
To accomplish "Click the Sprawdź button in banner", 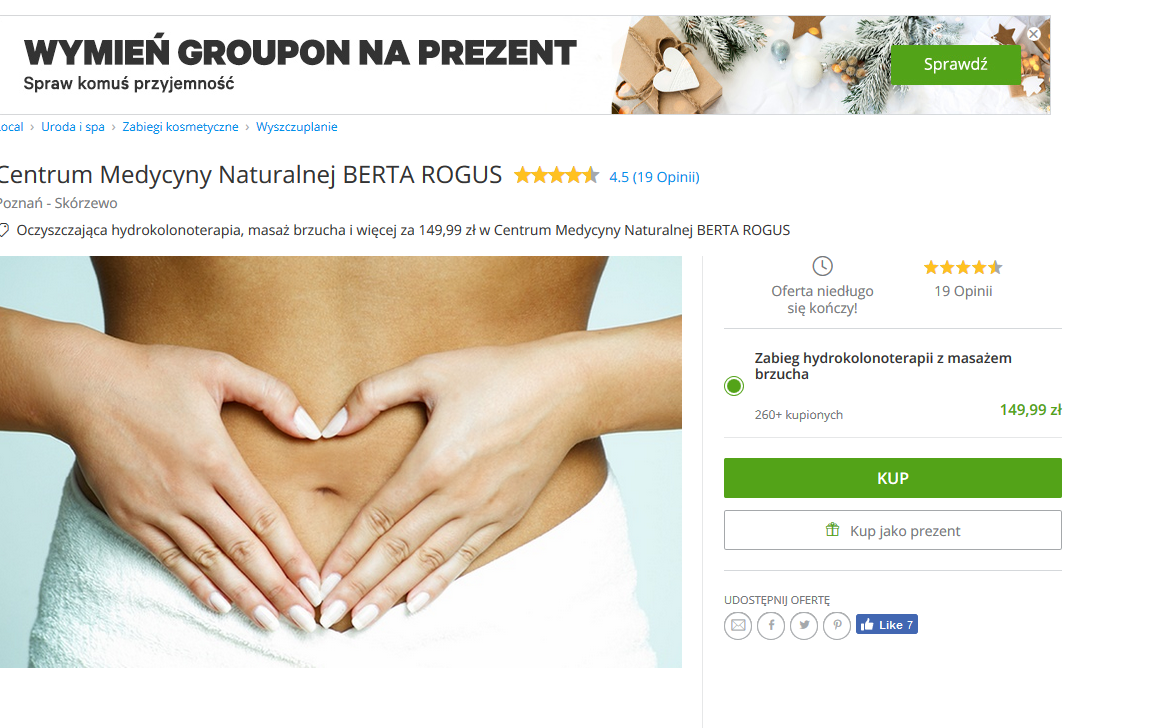I will click(955, 65).
